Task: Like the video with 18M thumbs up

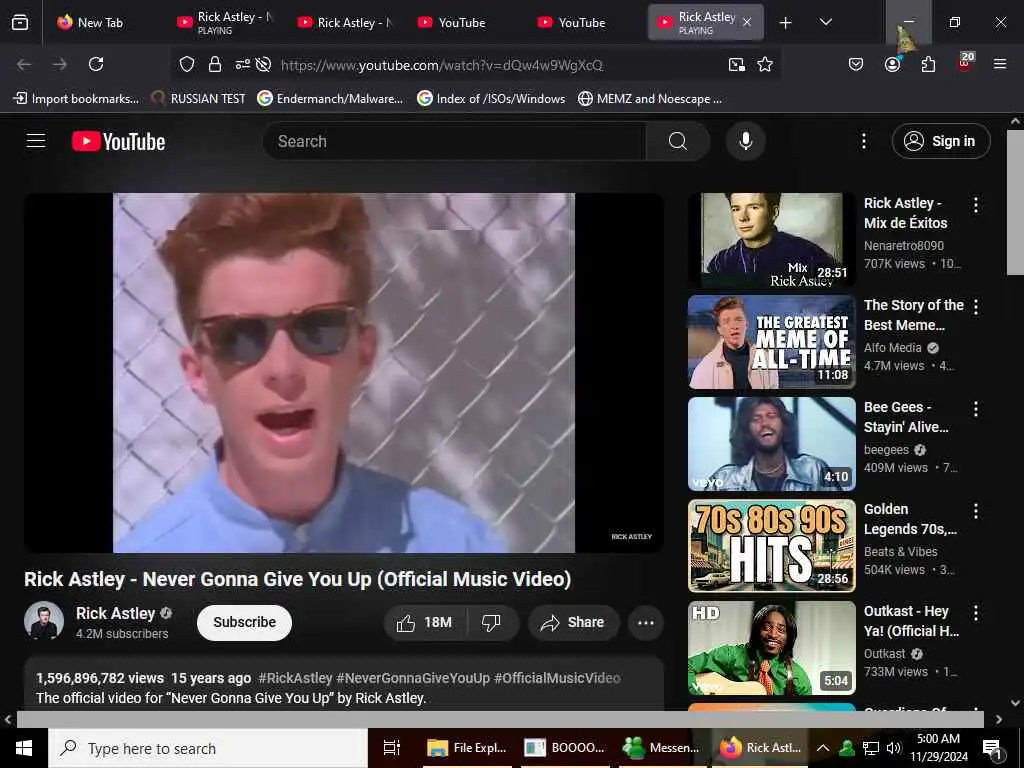Action: pyautogui.click(x=425, y=622)
